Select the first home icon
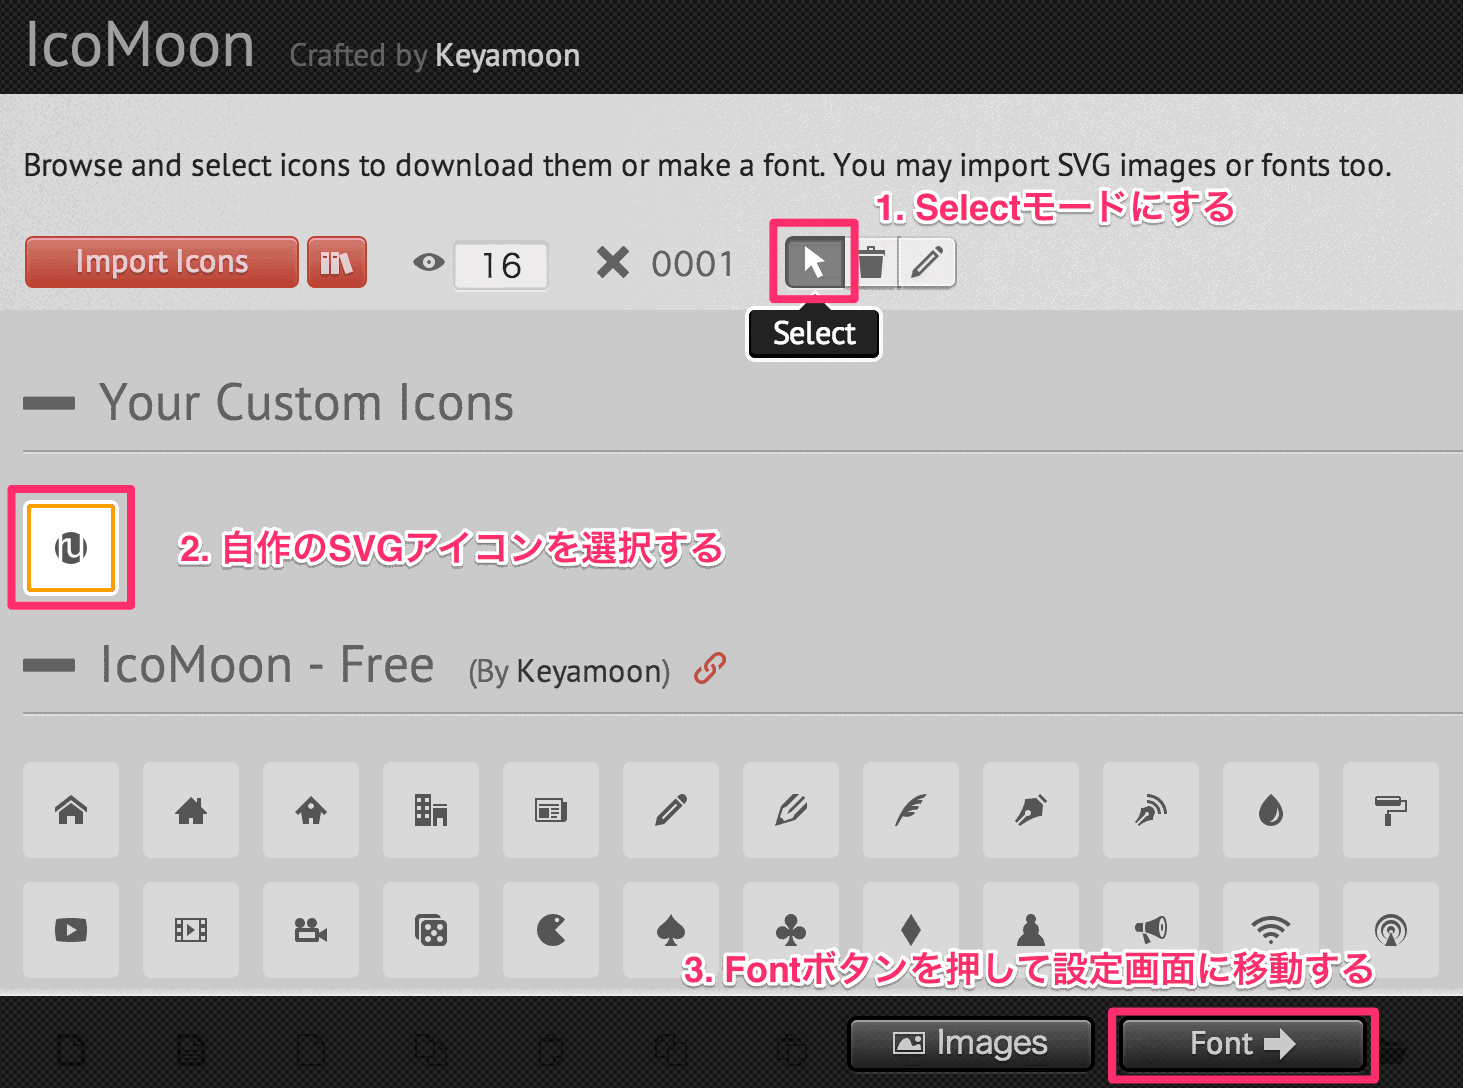This screenshot has width=1463, height=1088. coord(71,810)
